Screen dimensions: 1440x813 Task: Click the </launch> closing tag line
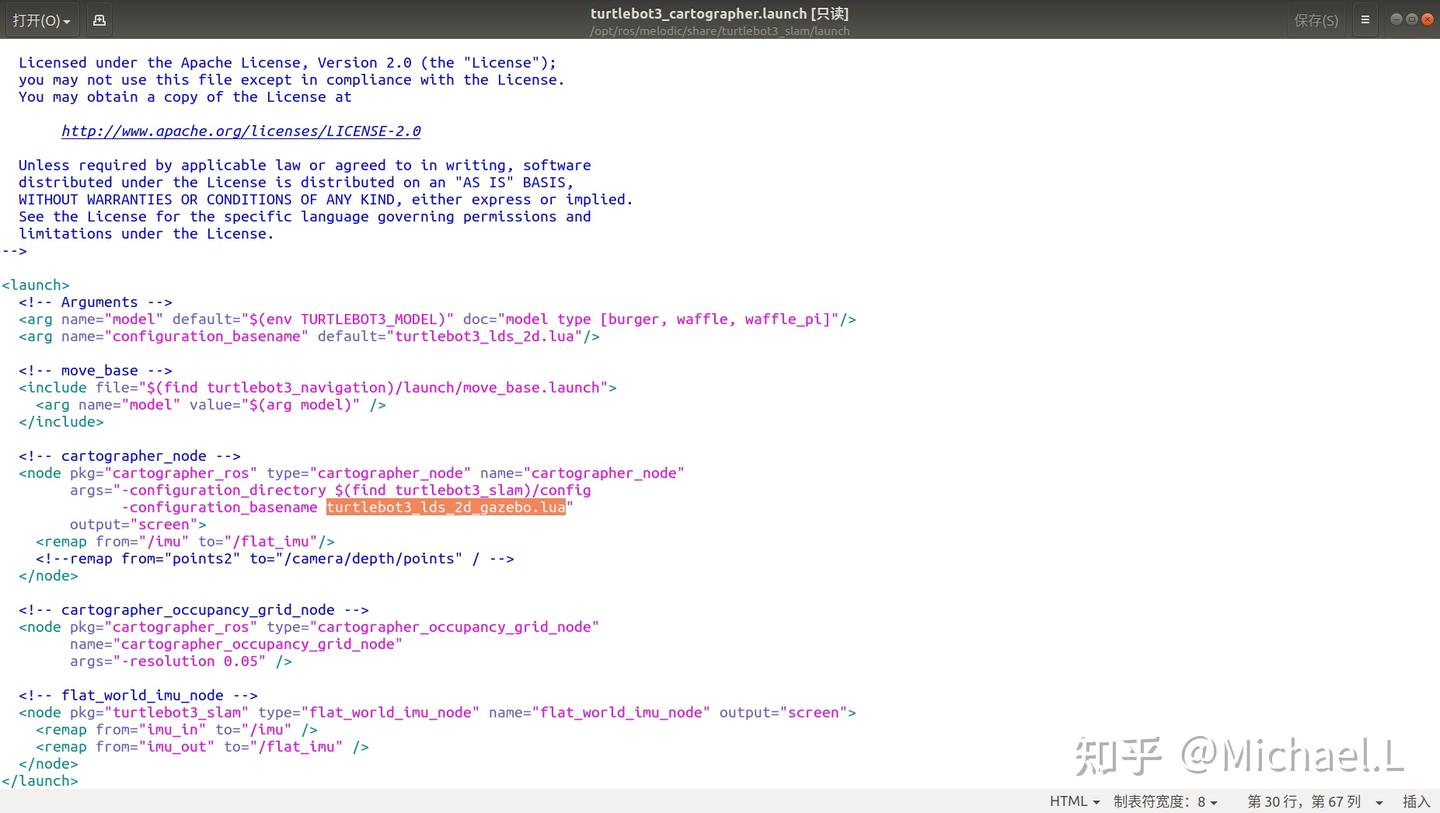pos(40,780)
